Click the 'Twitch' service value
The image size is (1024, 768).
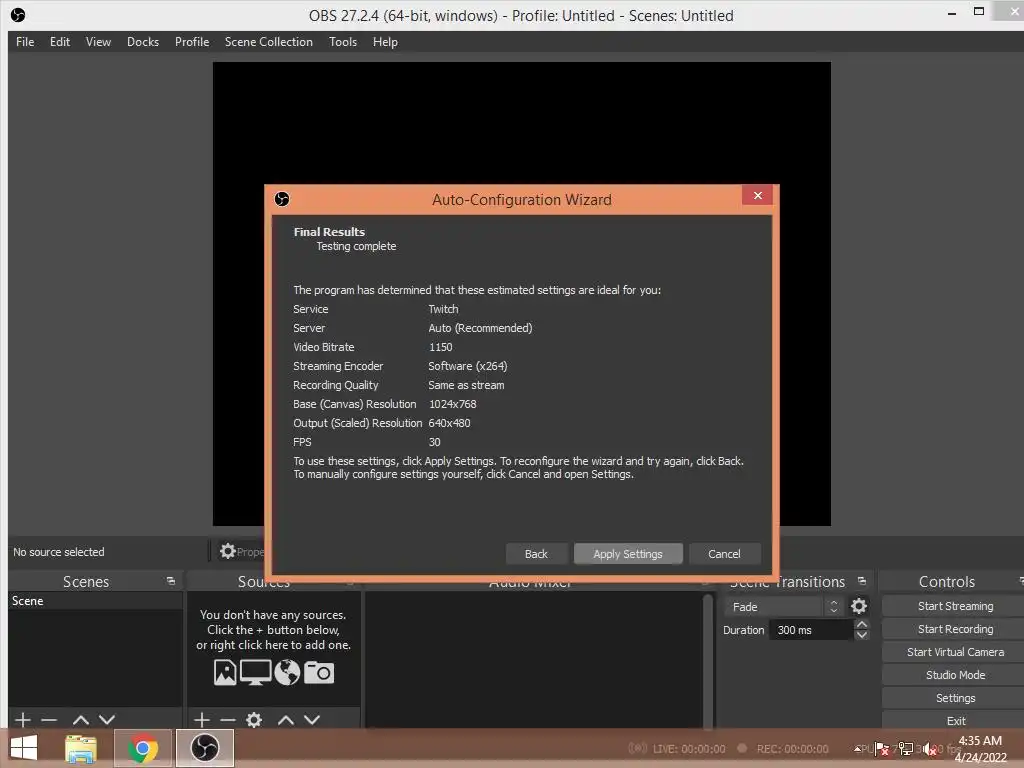click(443, 309)
